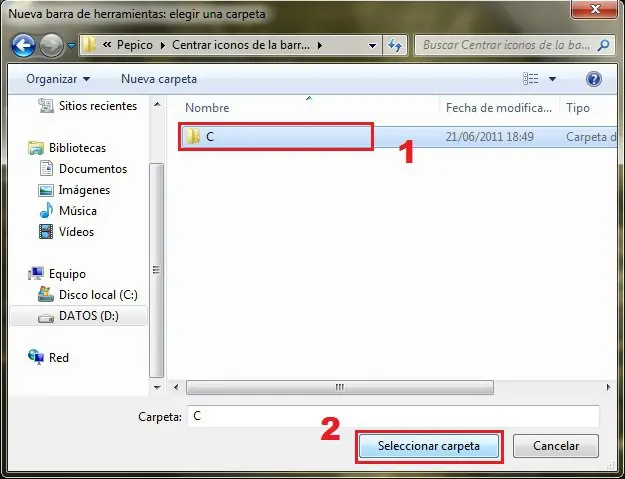Select Pepico in the address path
Image resolution: width=625 pixels, height=479 pixels.
click(x=135, y=45)
